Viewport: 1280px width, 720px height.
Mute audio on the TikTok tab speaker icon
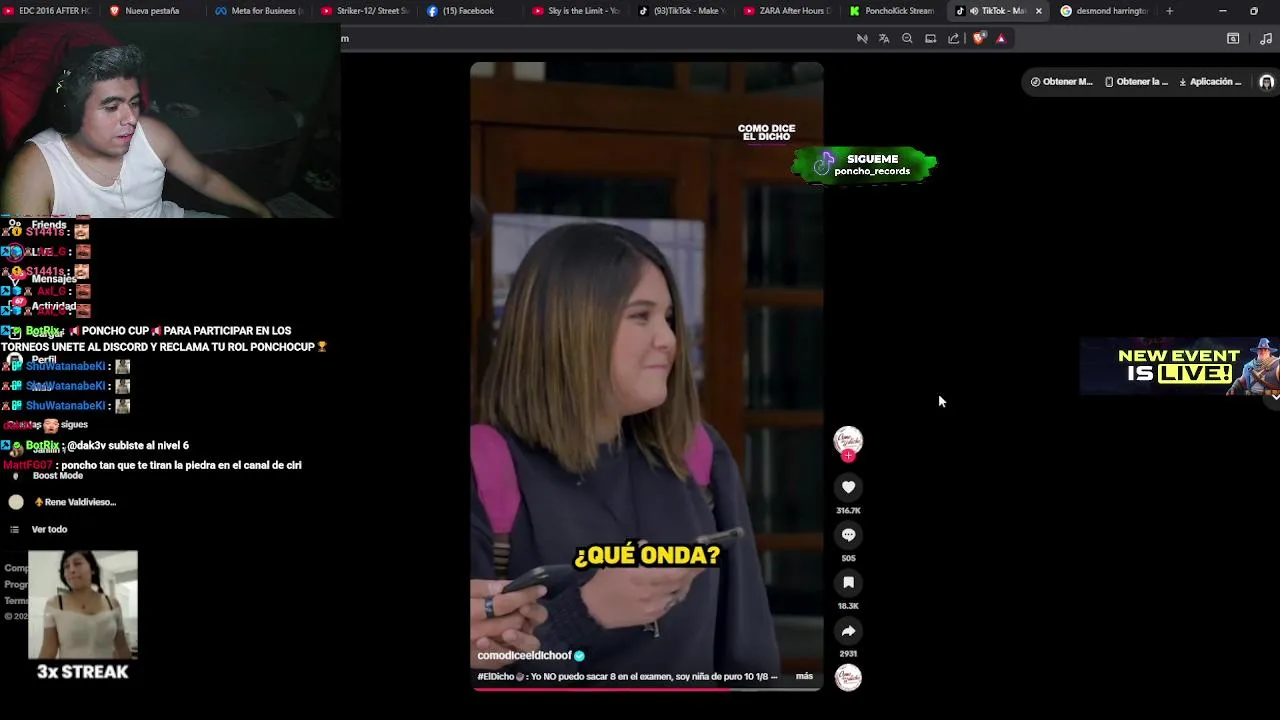pos(973,11)
